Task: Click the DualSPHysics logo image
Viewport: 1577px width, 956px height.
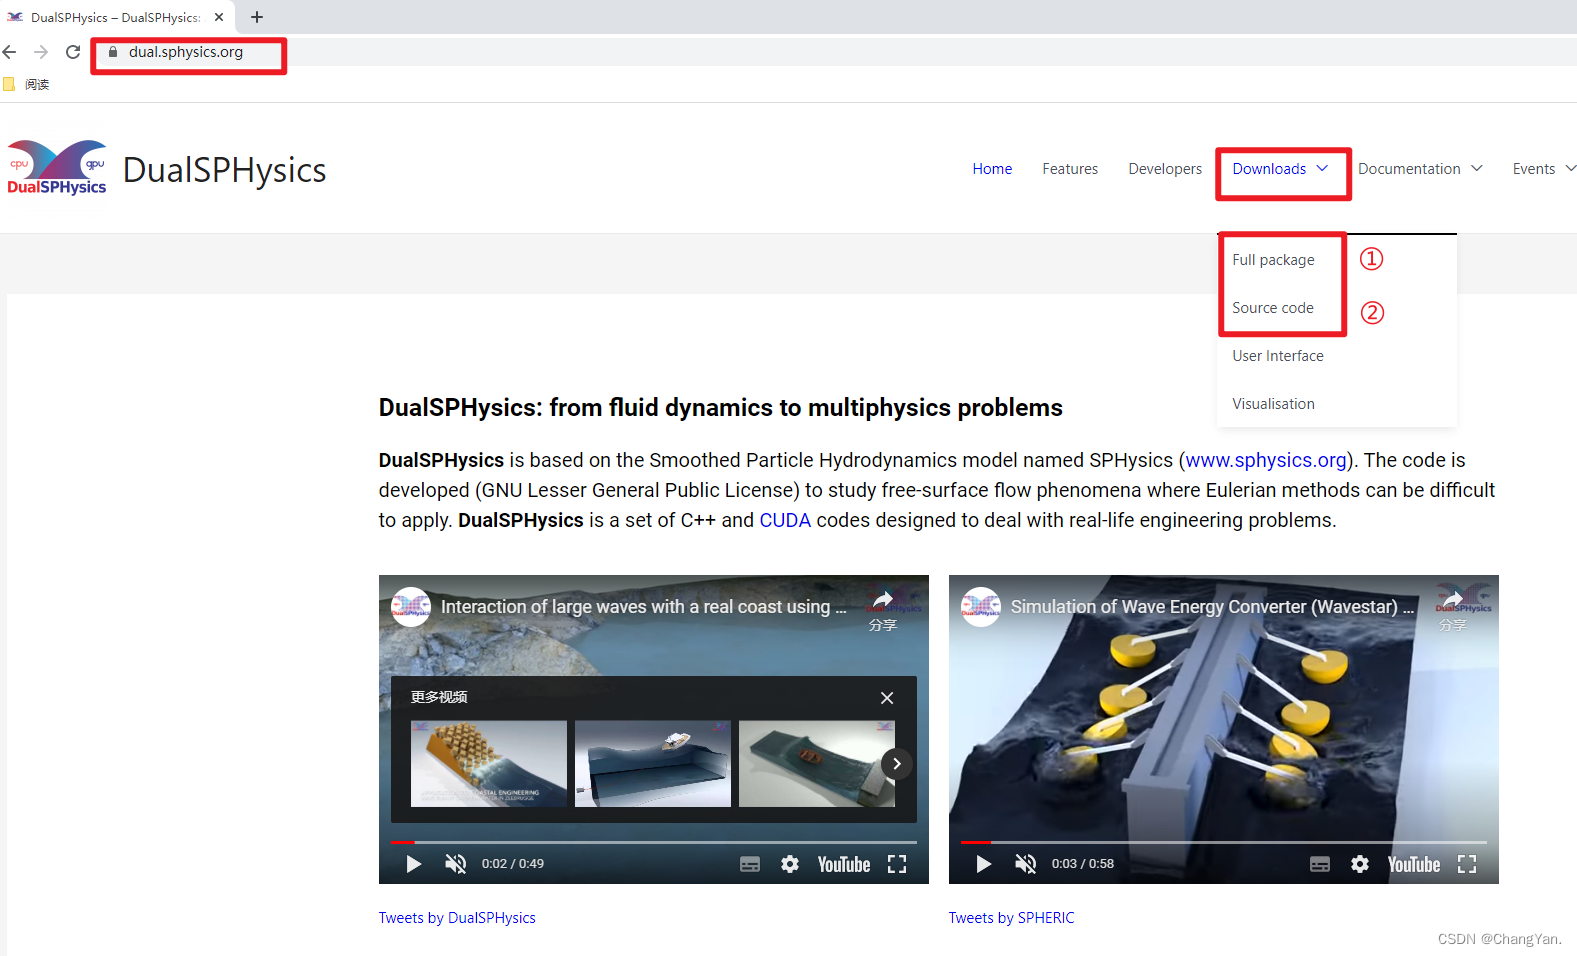Action: pos(57,168)
